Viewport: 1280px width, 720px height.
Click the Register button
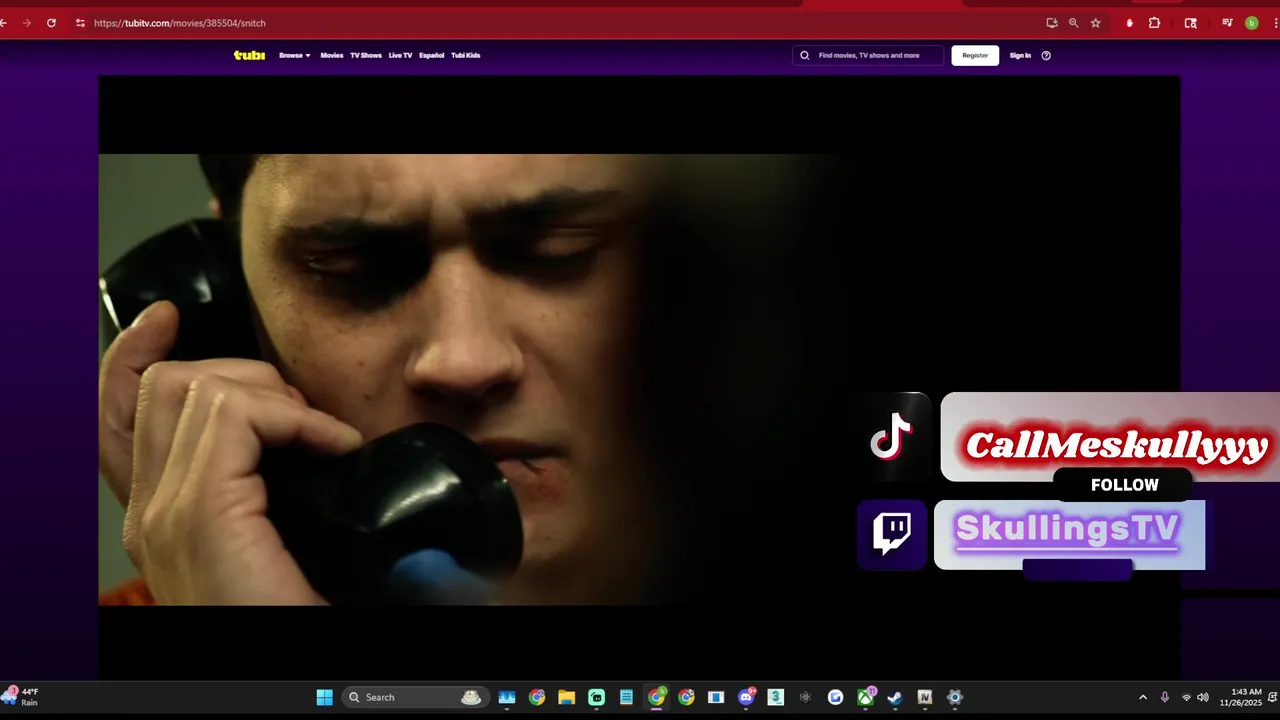975,55
